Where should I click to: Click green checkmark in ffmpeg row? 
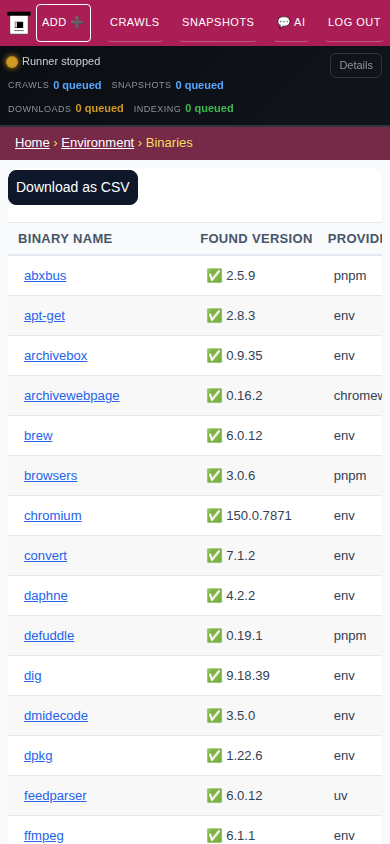(214, 836)
